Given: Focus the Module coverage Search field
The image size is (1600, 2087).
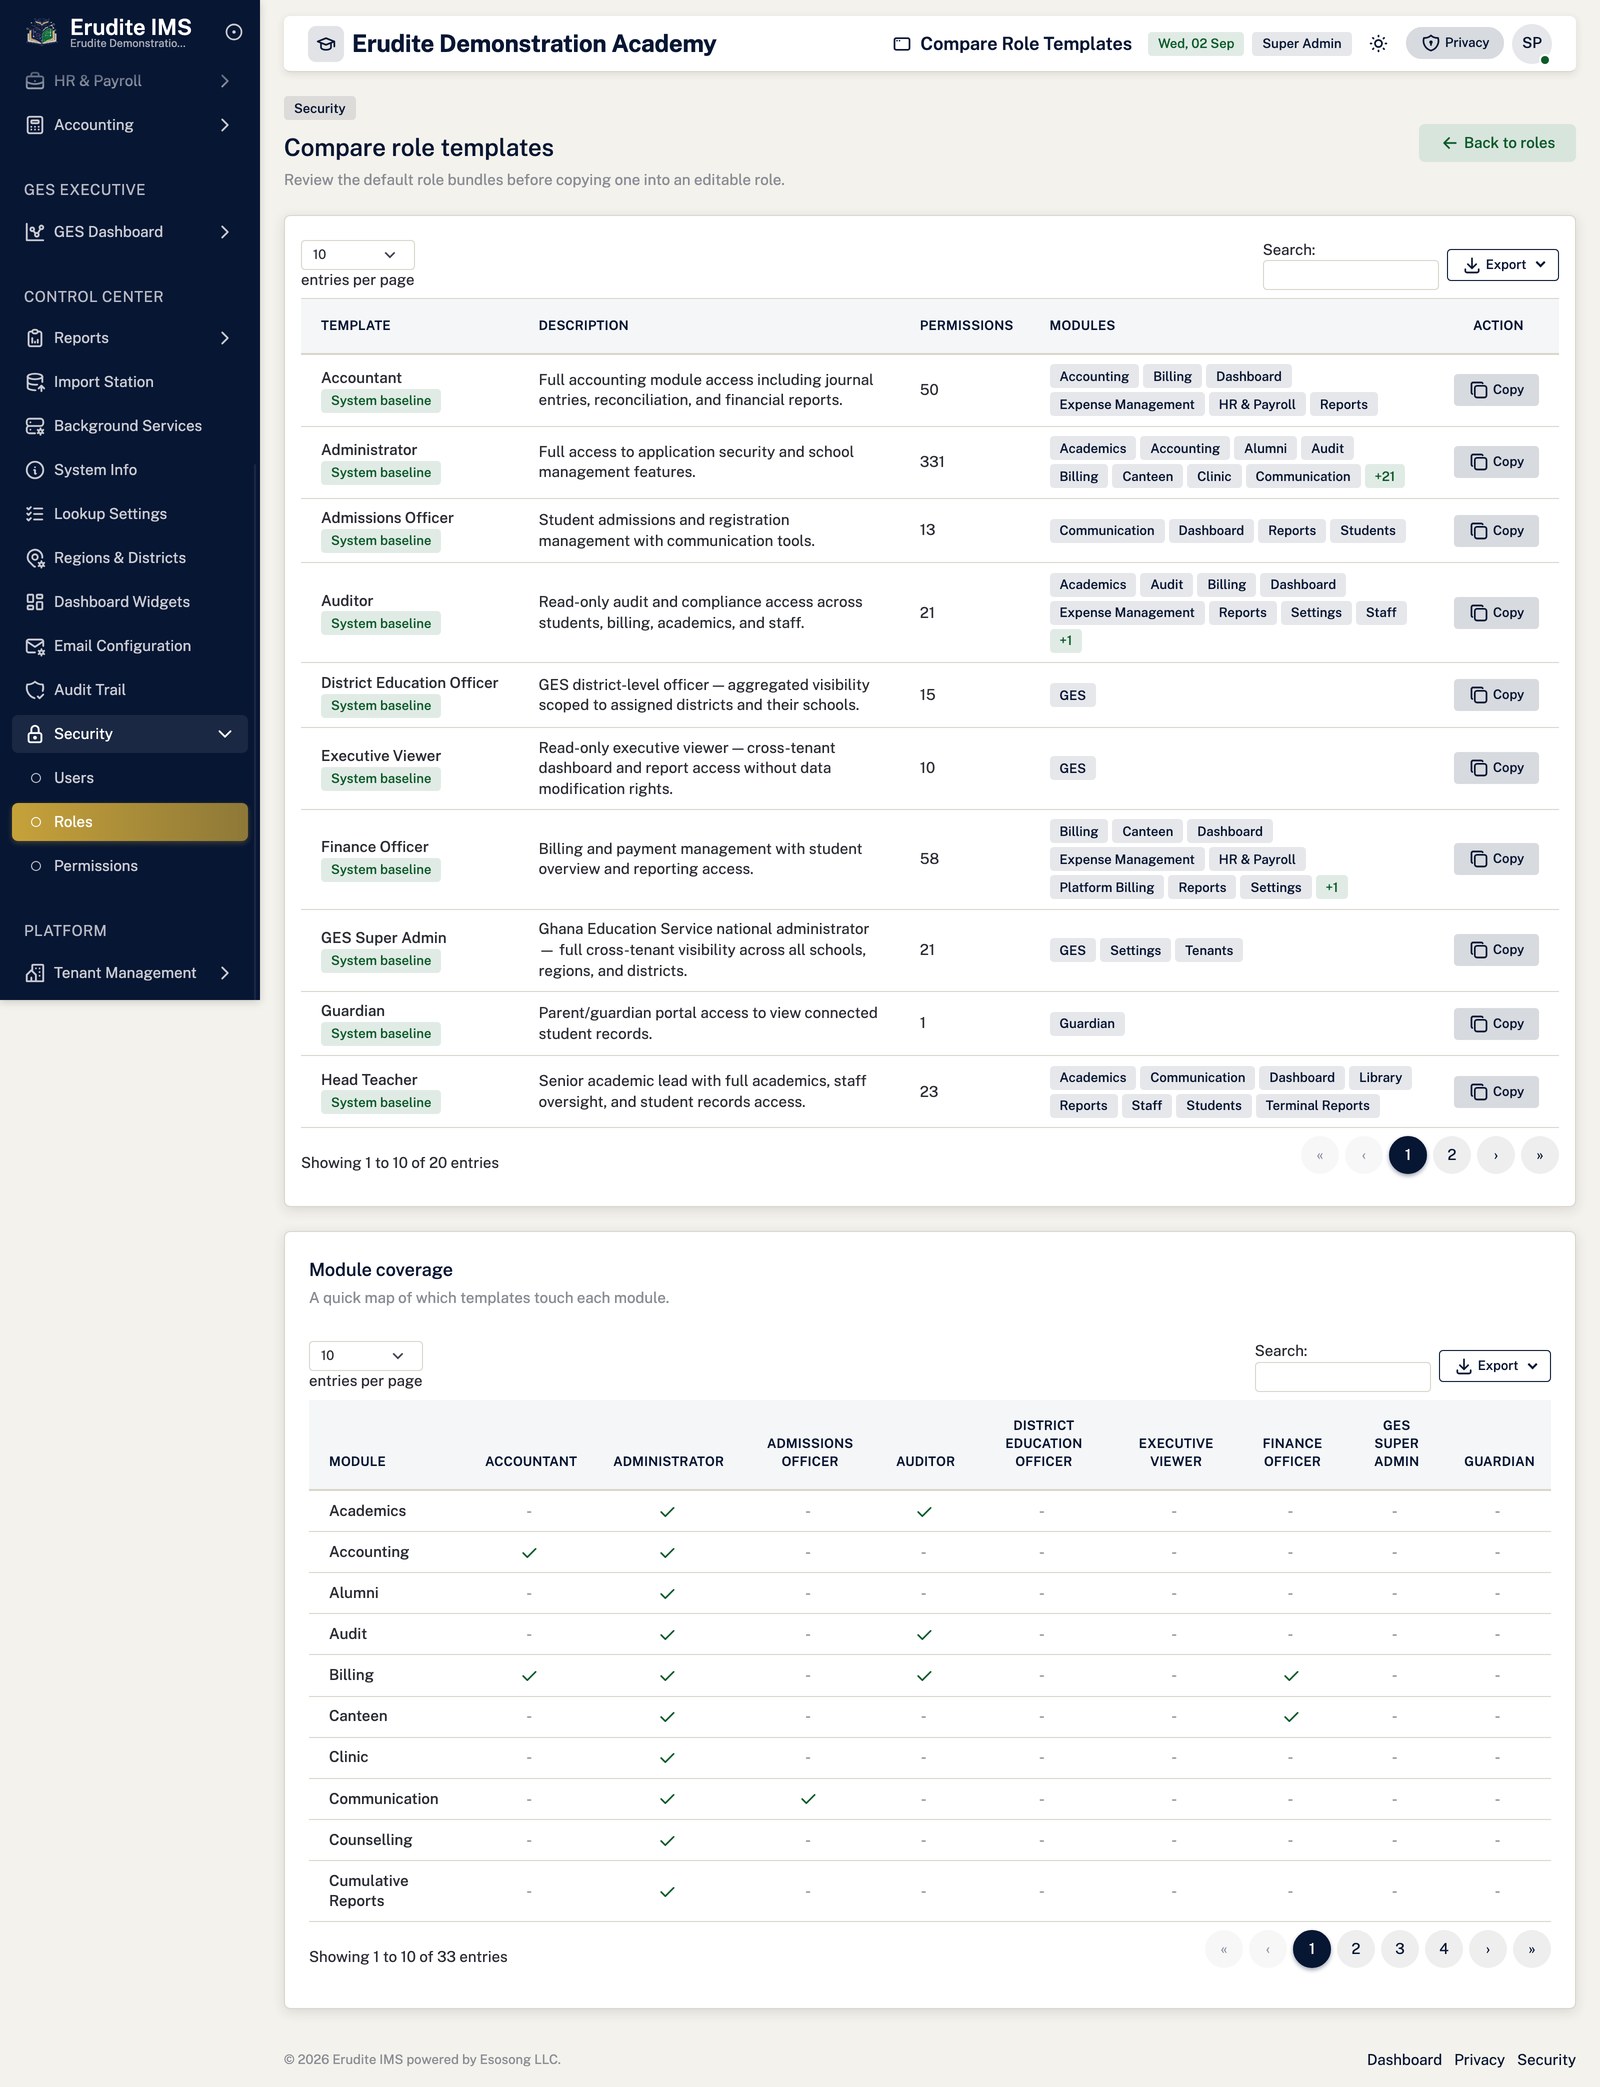Looking at the screenshot, I should [x=1342, y=1376].
